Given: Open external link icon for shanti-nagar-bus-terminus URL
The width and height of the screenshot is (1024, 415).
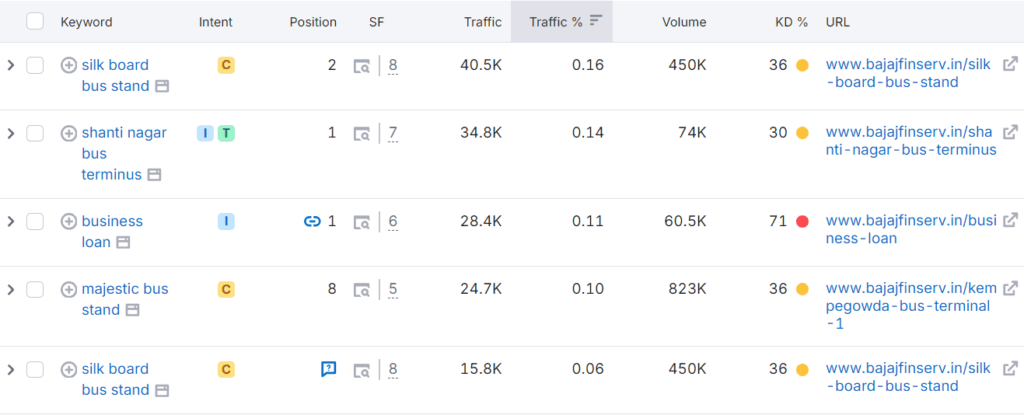Looking at the screenshot, I should point(1010,132).
